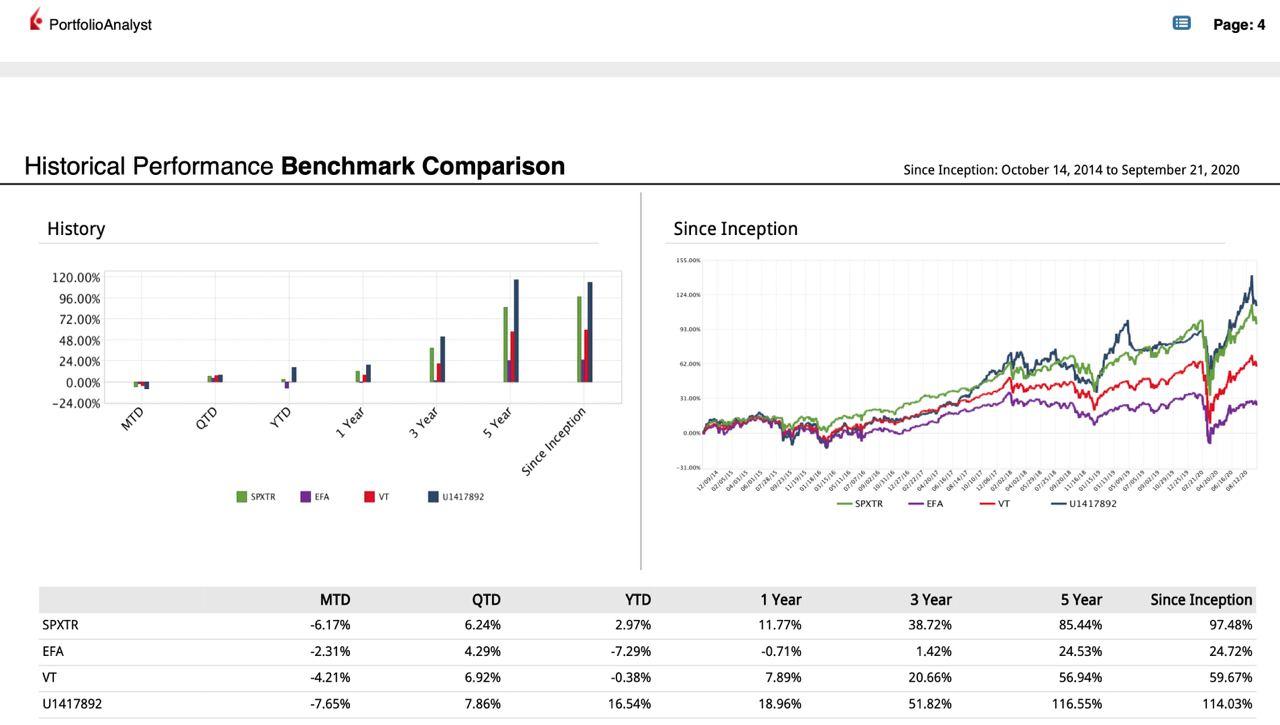Click the EFA row label in table
Image resolution: width=1280 pixels, height=725 pixels.
[x=53, y=652]
